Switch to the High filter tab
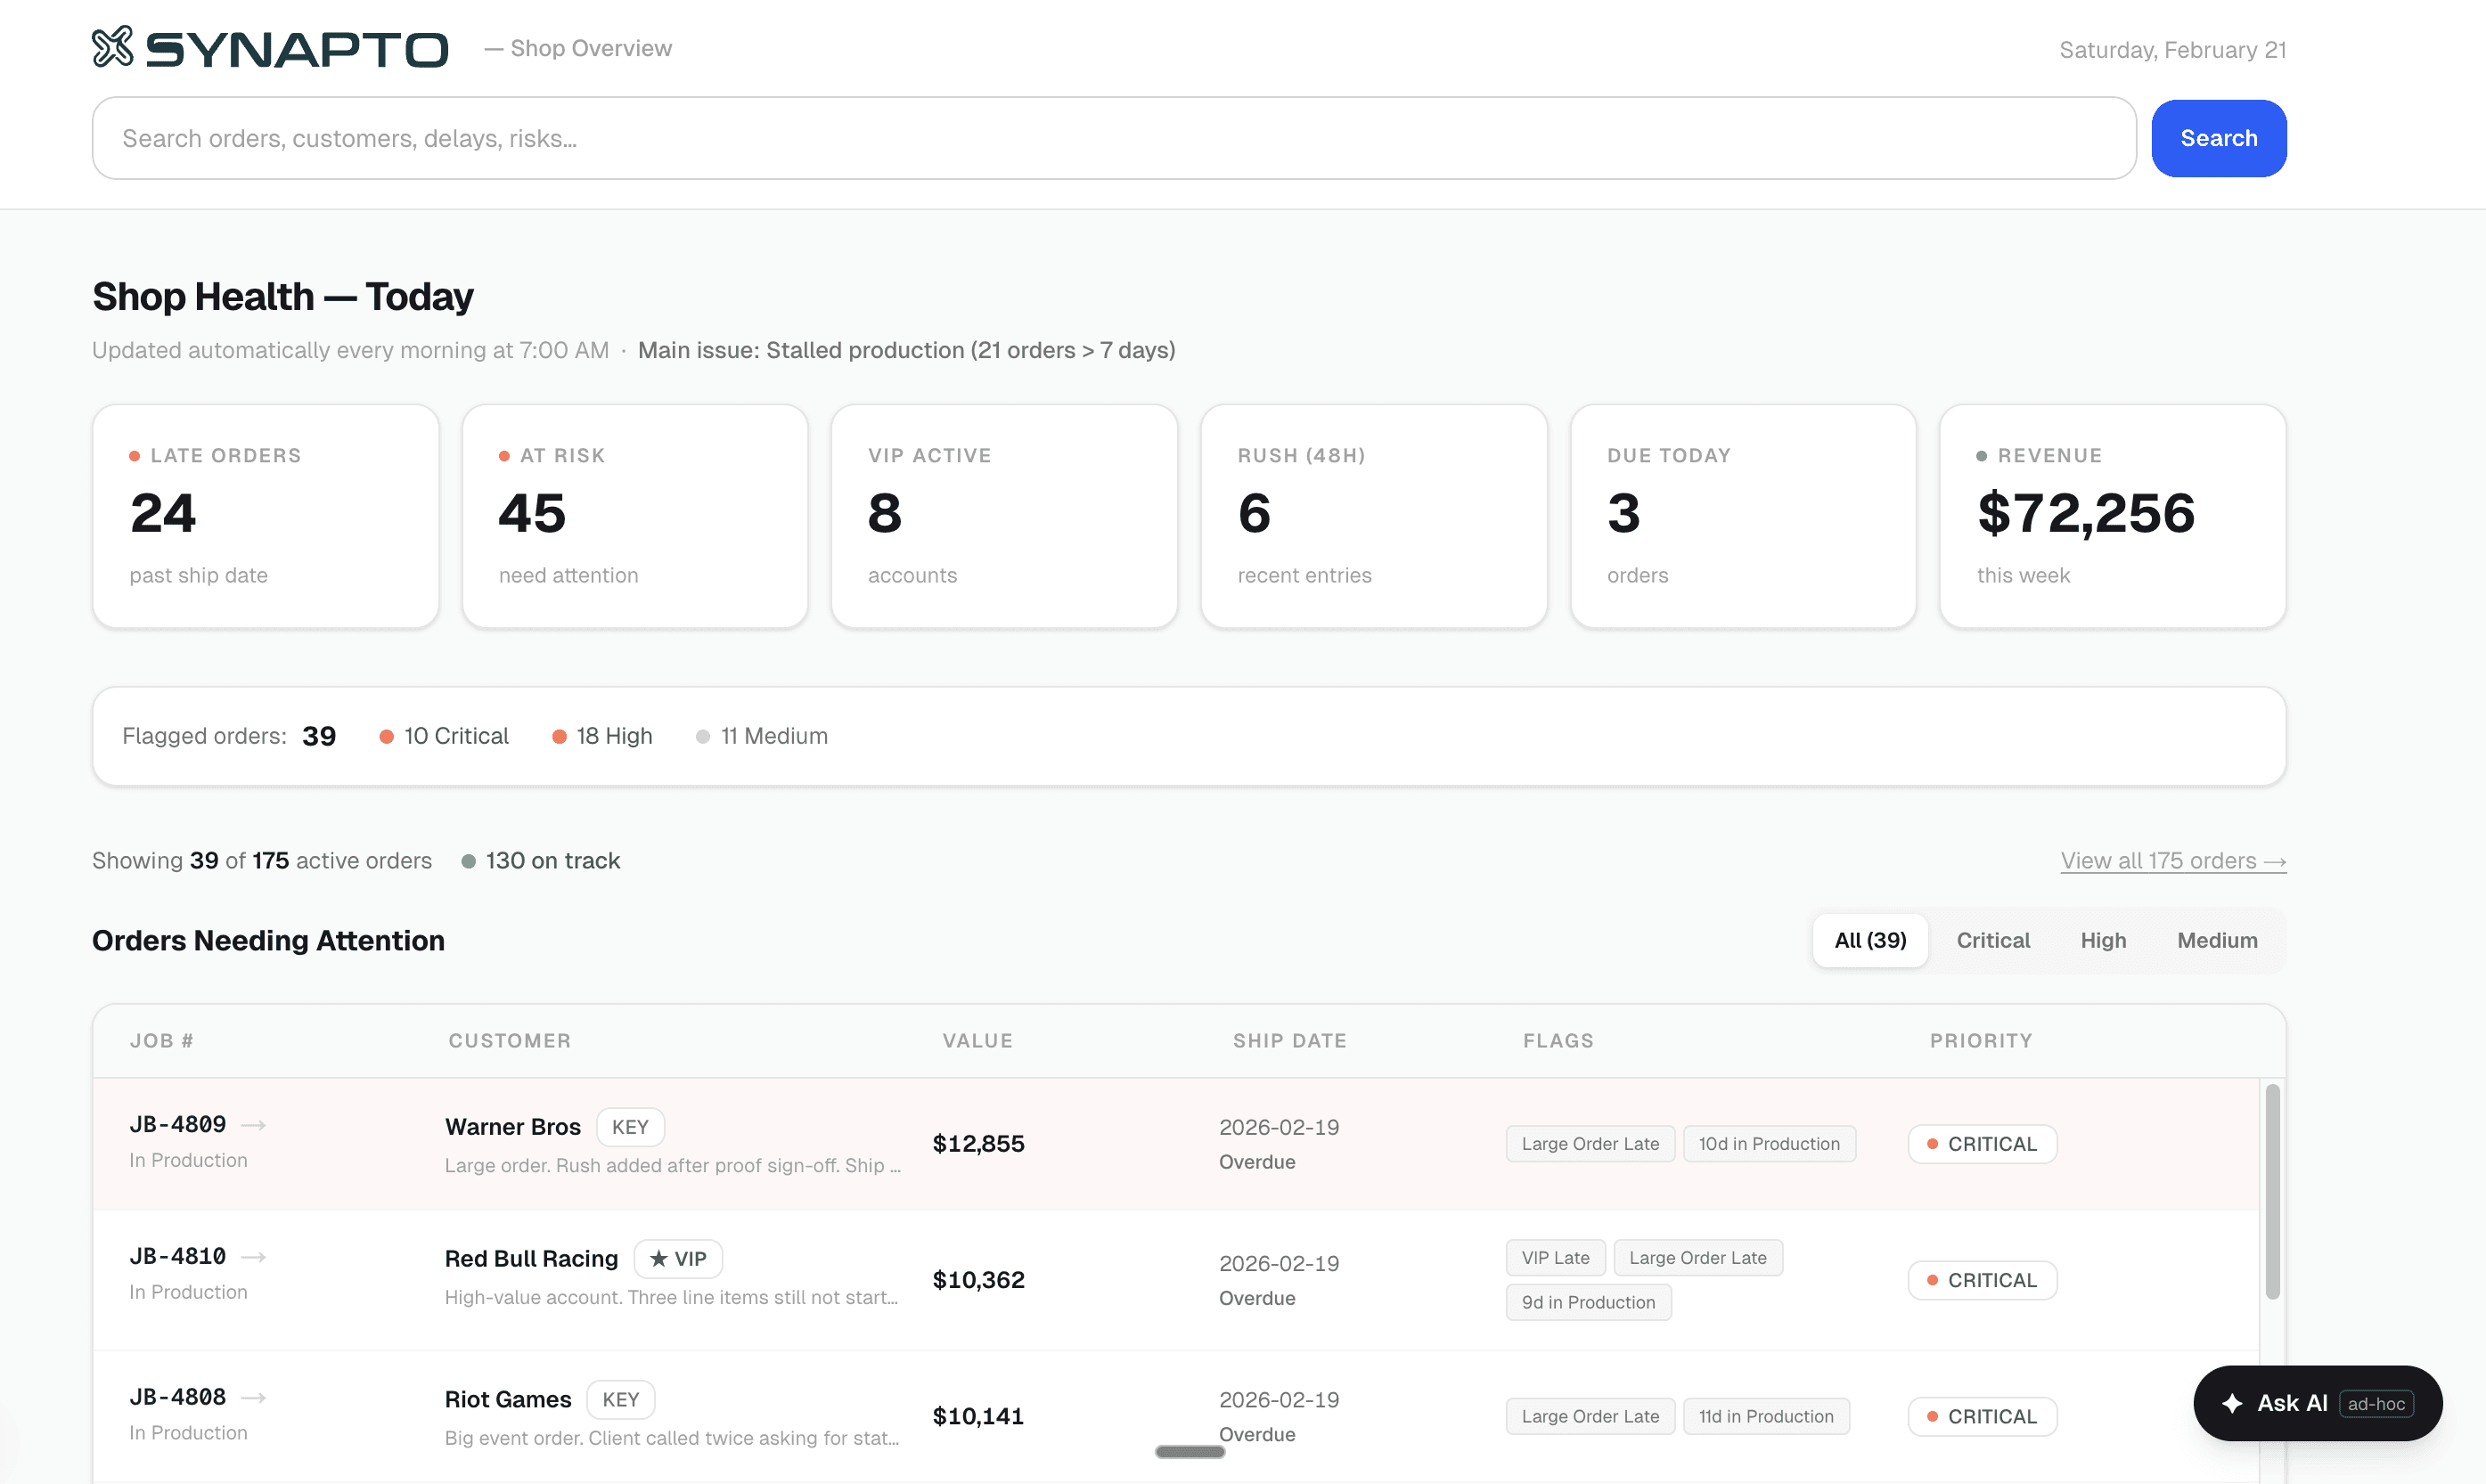 (x=2103, y=940)
